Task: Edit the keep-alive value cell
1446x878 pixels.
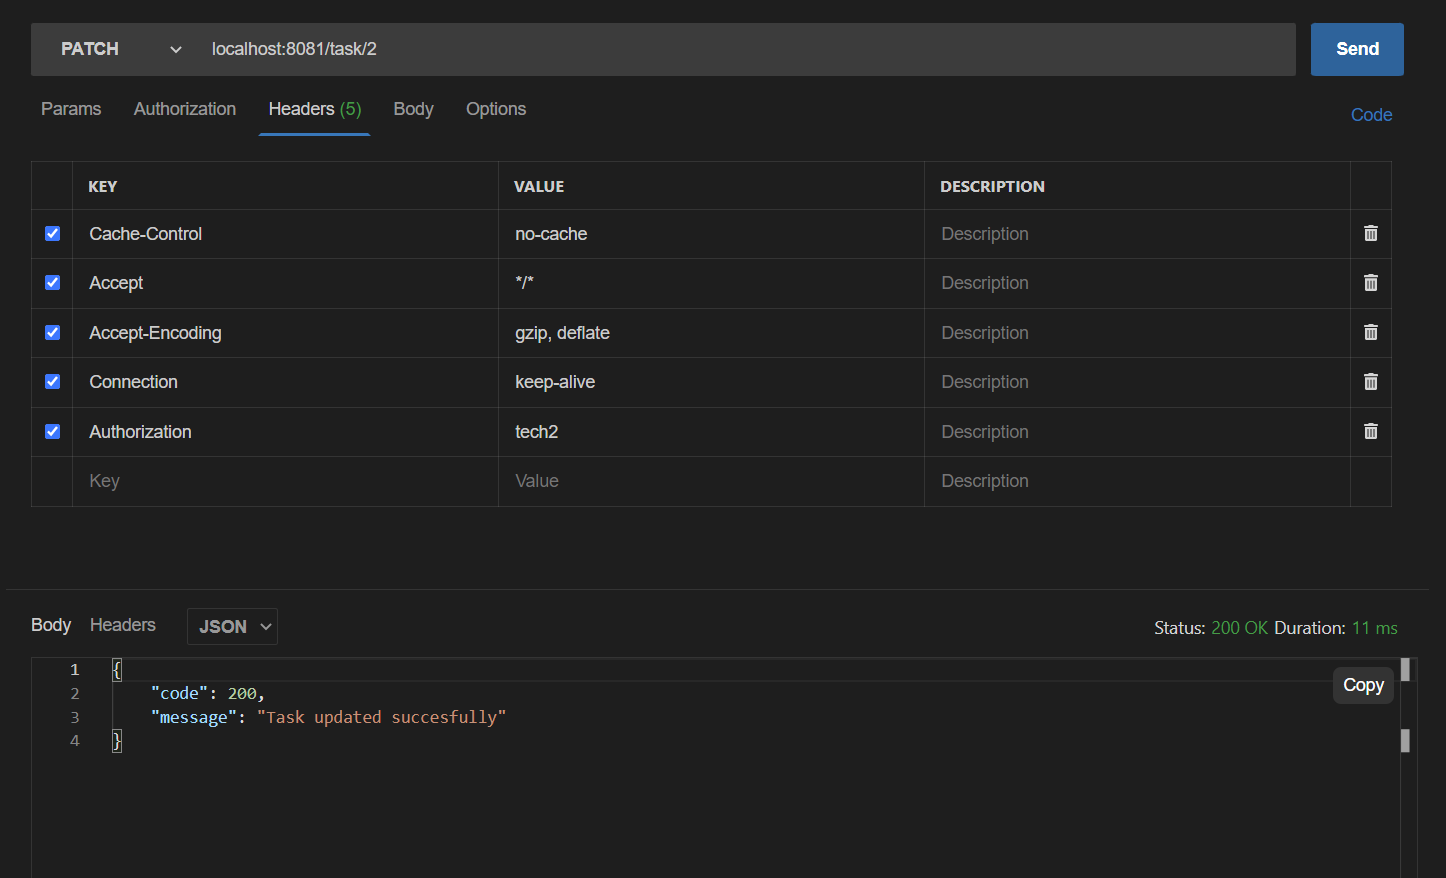Action: click(711, 382)
